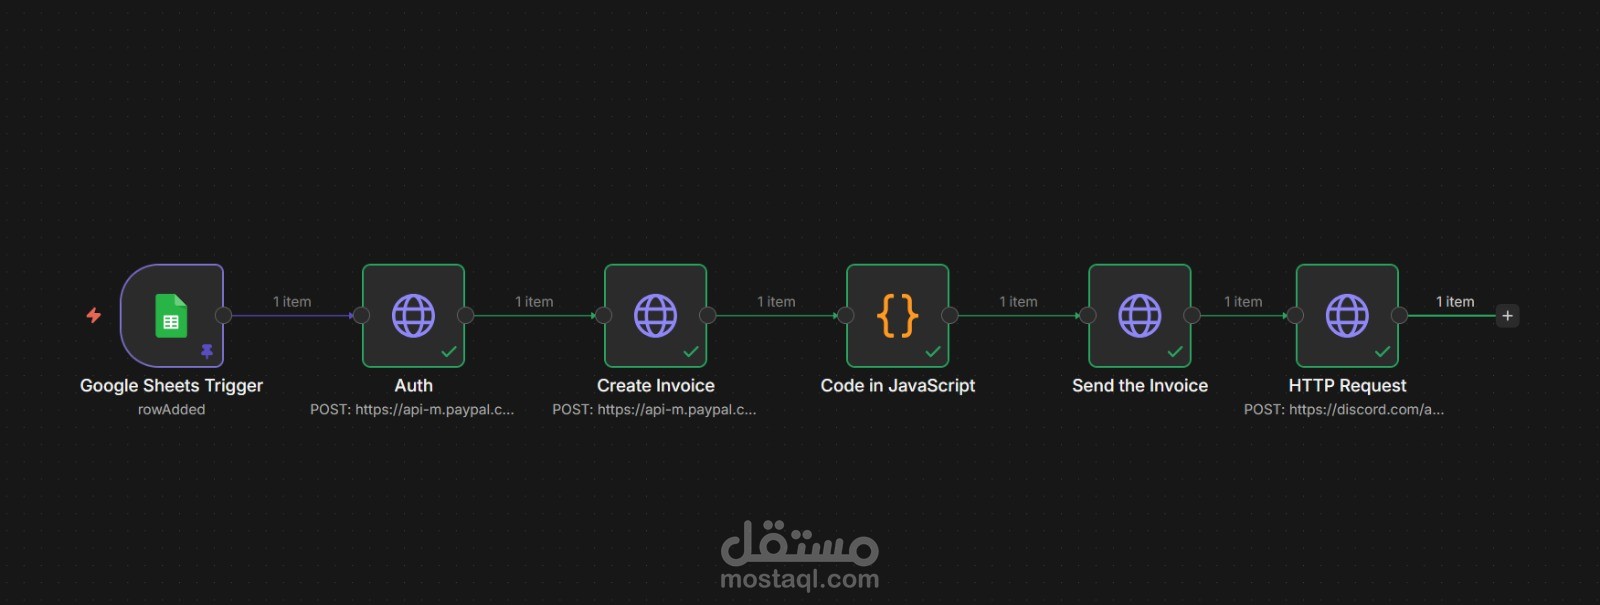
Task: Click the success checkmark on Create Invoice node
Action: (x=691, y=351)
